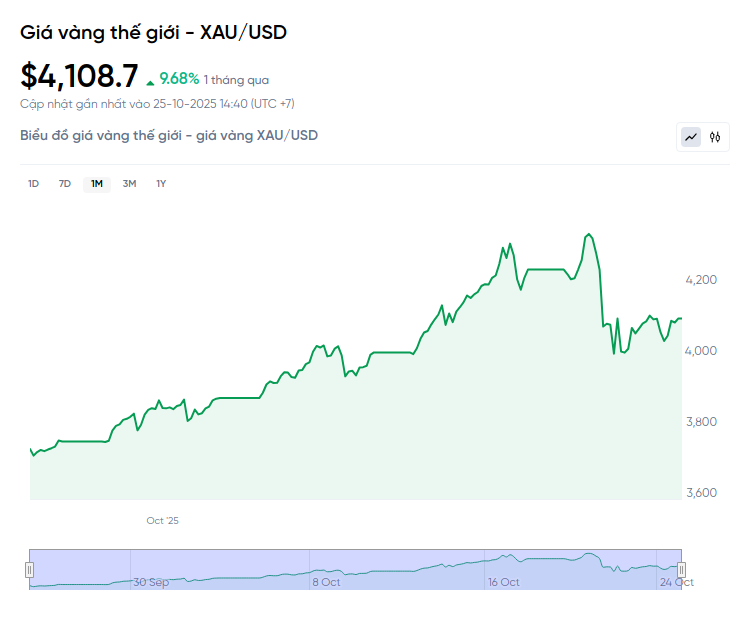This screenshot has width=750, height=634.
Task: Click the Giá vàng thế giới XAU/USD heading
Action: coord(153,32)
